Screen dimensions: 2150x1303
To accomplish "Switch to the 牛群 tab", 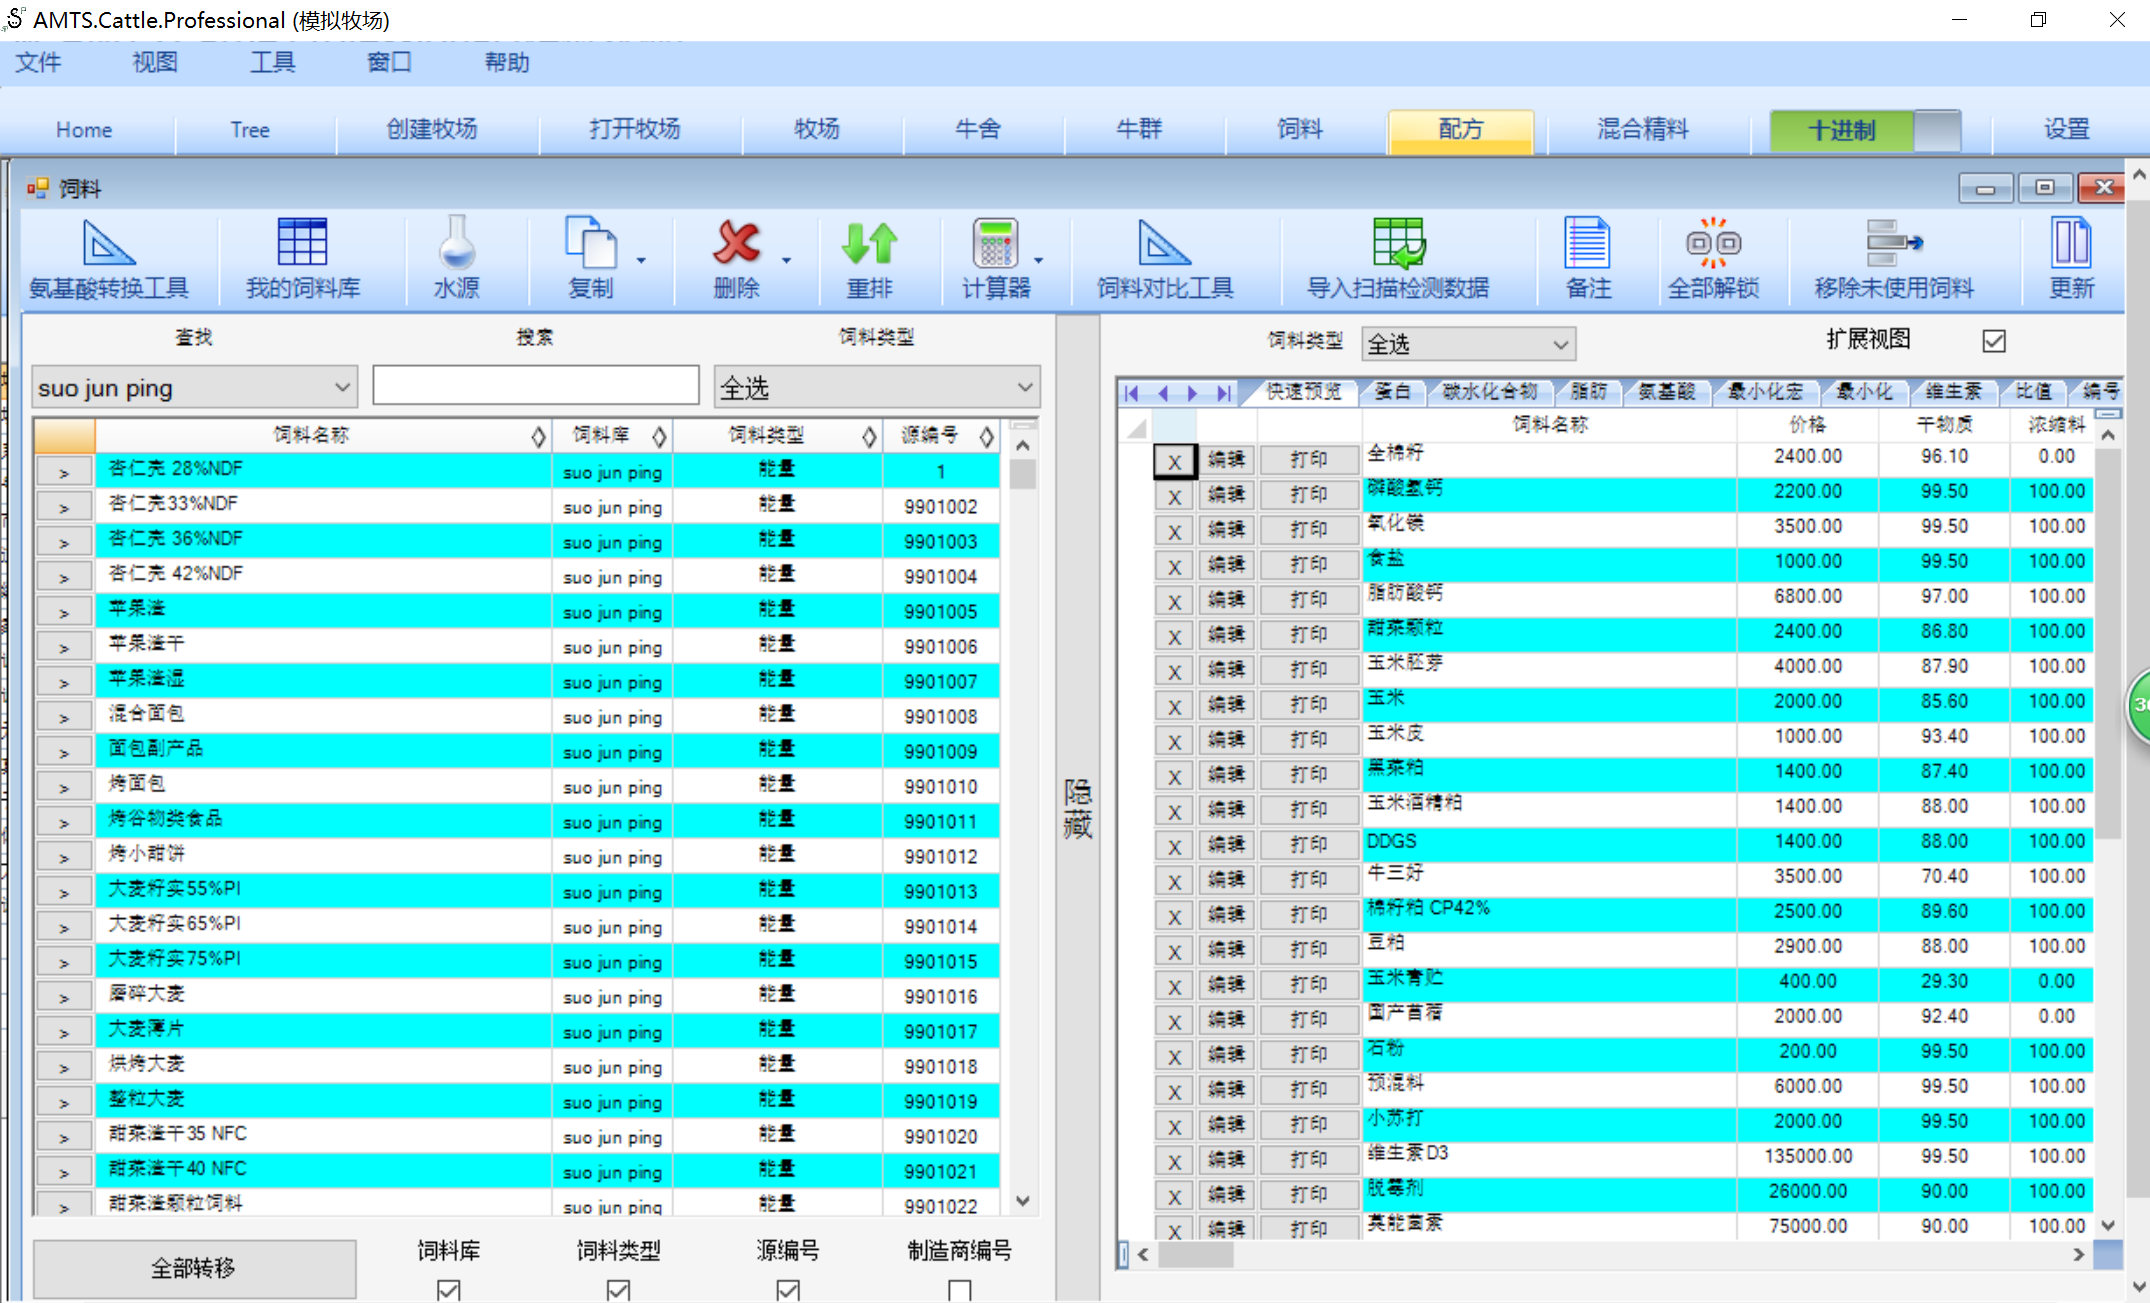I will pos(1139,130).
